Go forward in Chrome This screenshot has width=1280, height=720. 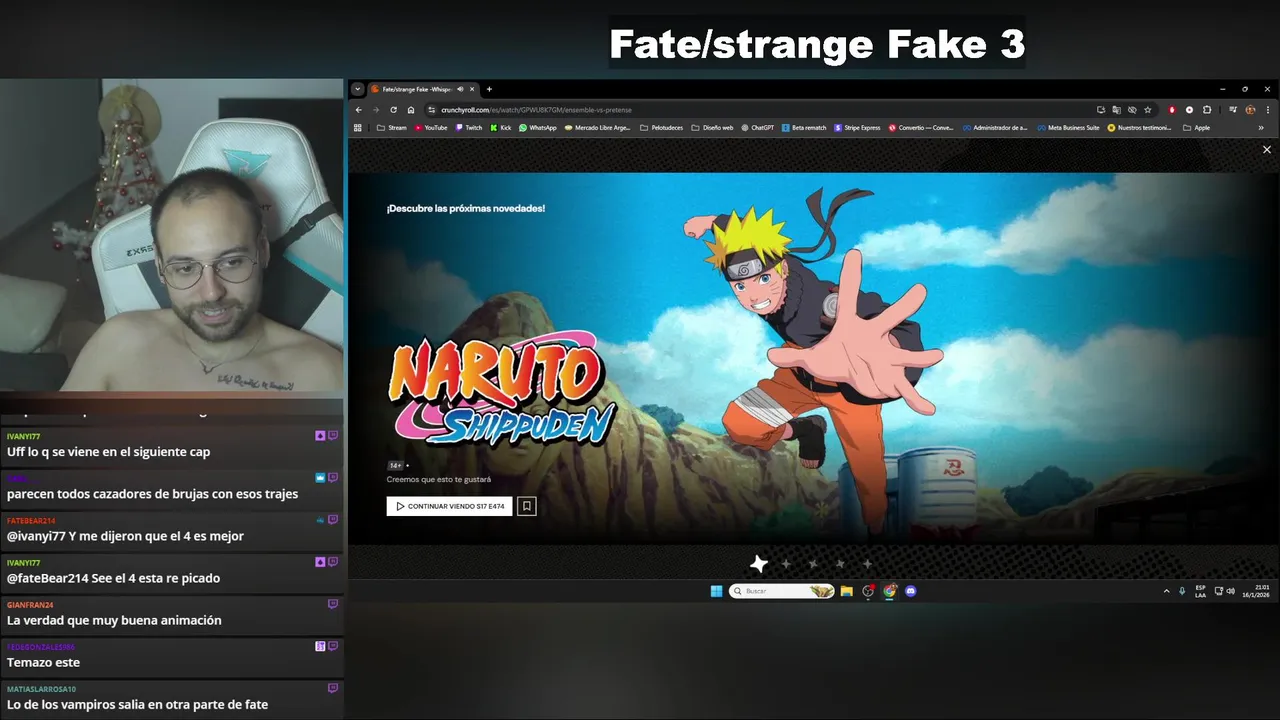(376, 110)
